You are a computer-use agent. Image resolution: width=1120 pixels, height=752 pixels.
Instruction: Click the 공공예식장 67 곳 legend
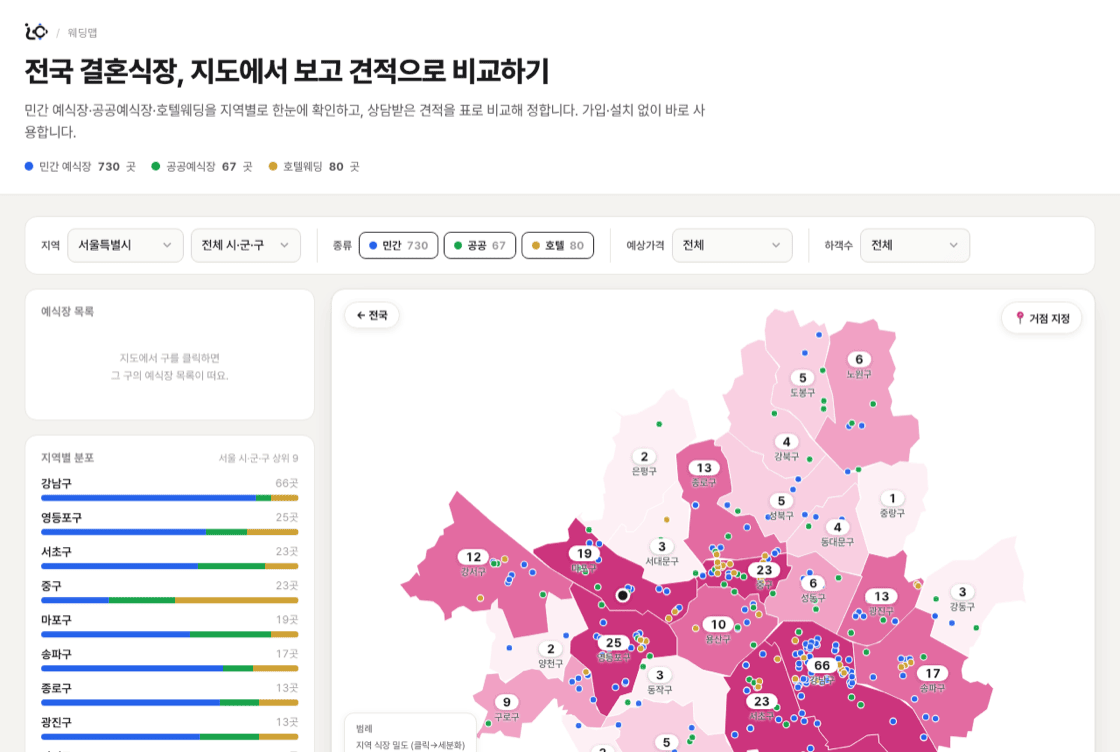202,166
